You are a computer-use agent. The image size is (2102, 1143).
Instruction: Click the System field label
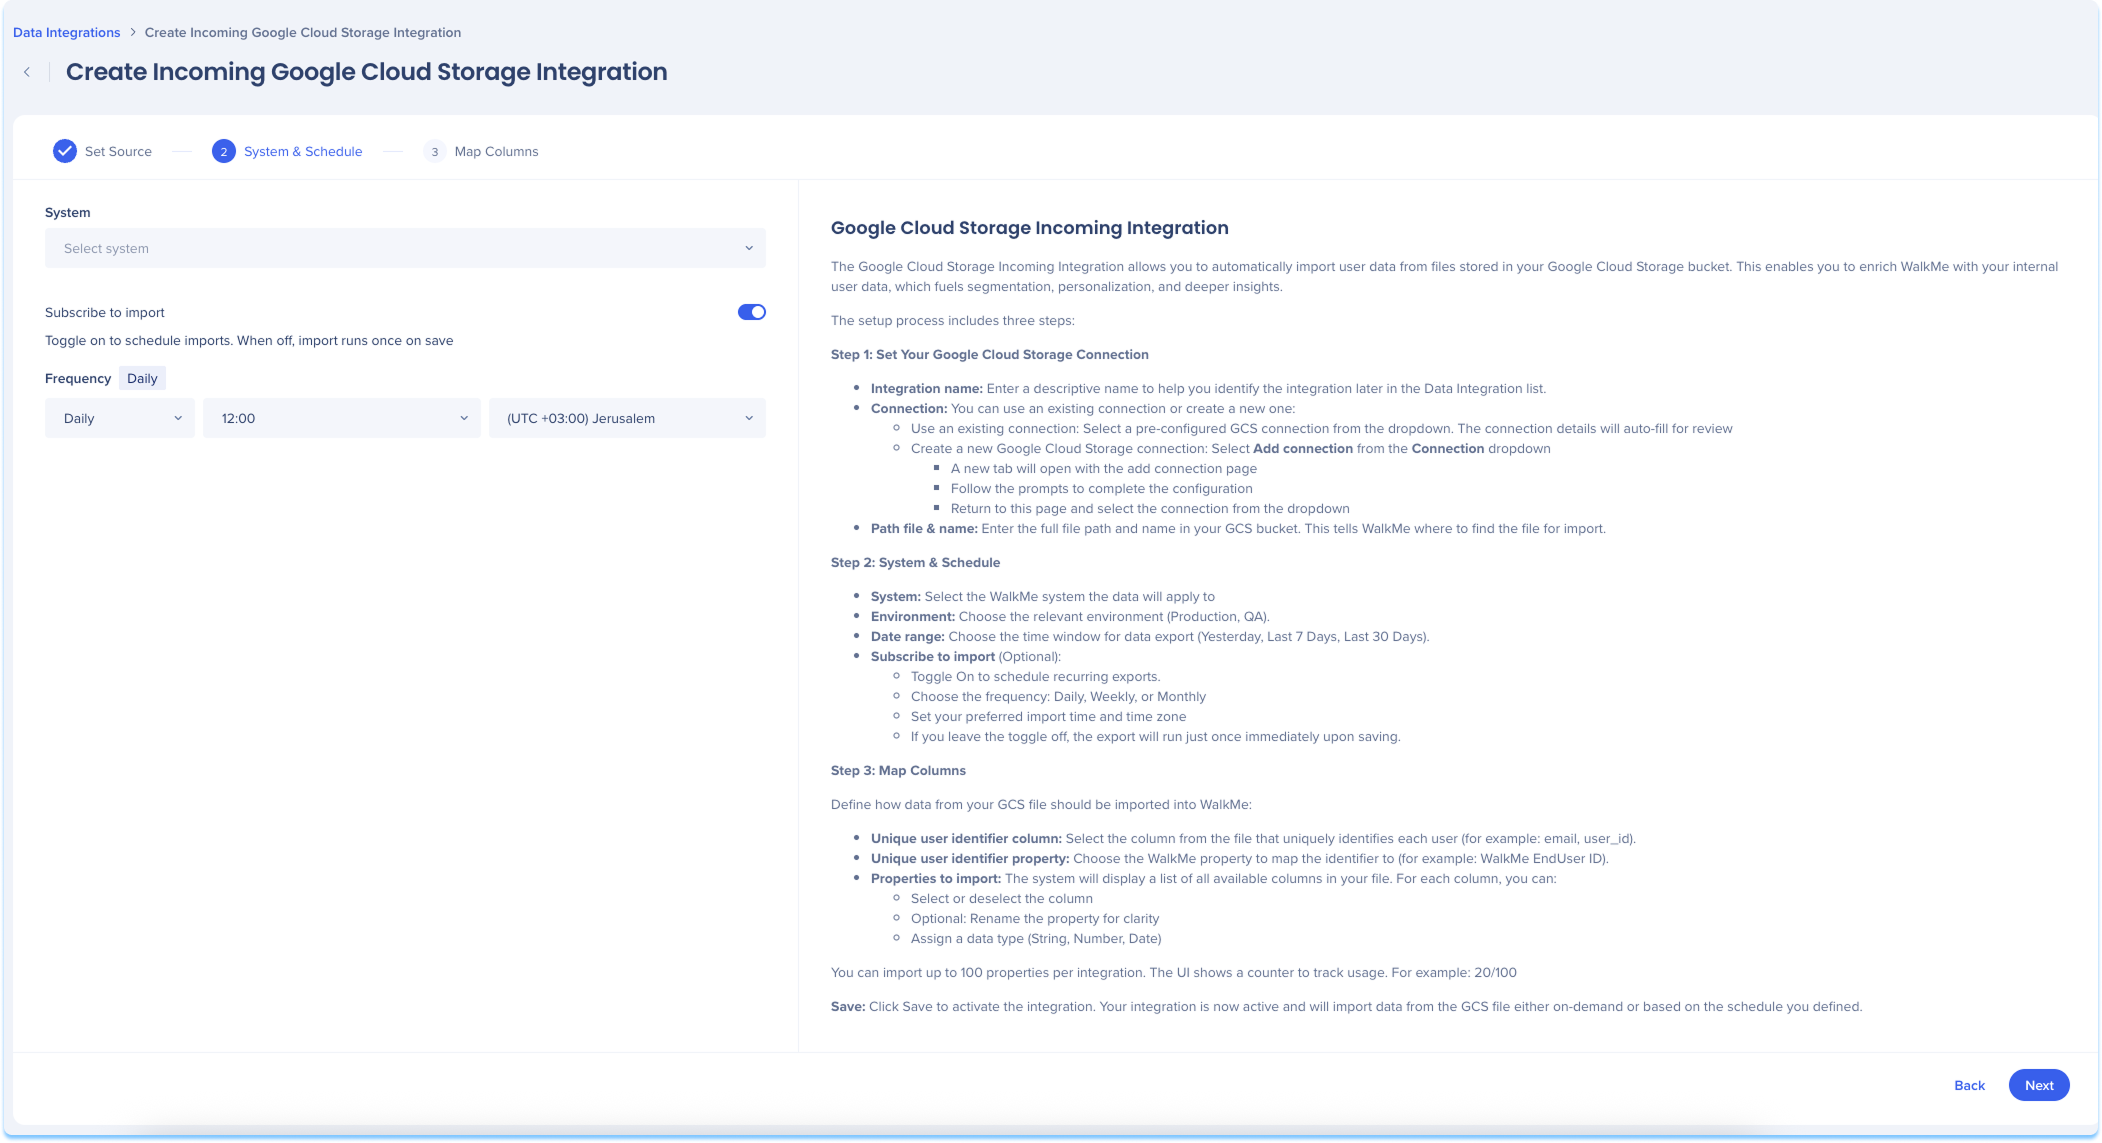click(x=68, y=212)
